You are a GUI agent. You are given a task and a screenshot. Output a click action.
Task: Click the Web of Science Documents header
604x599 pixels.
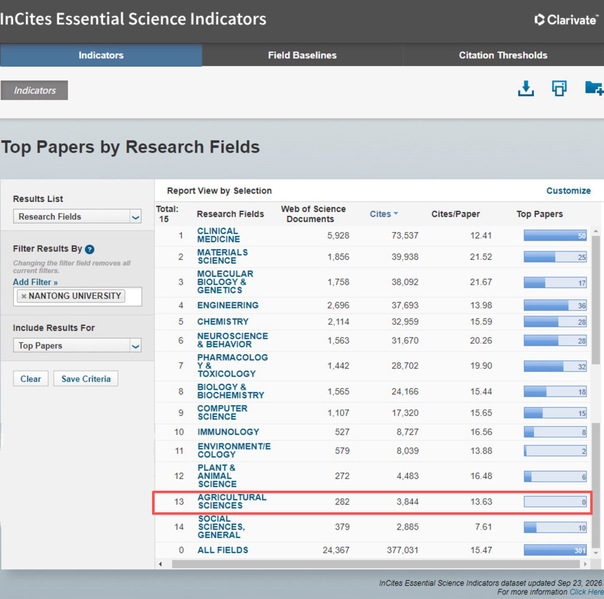pyautogui.click(x=313, y=214)
